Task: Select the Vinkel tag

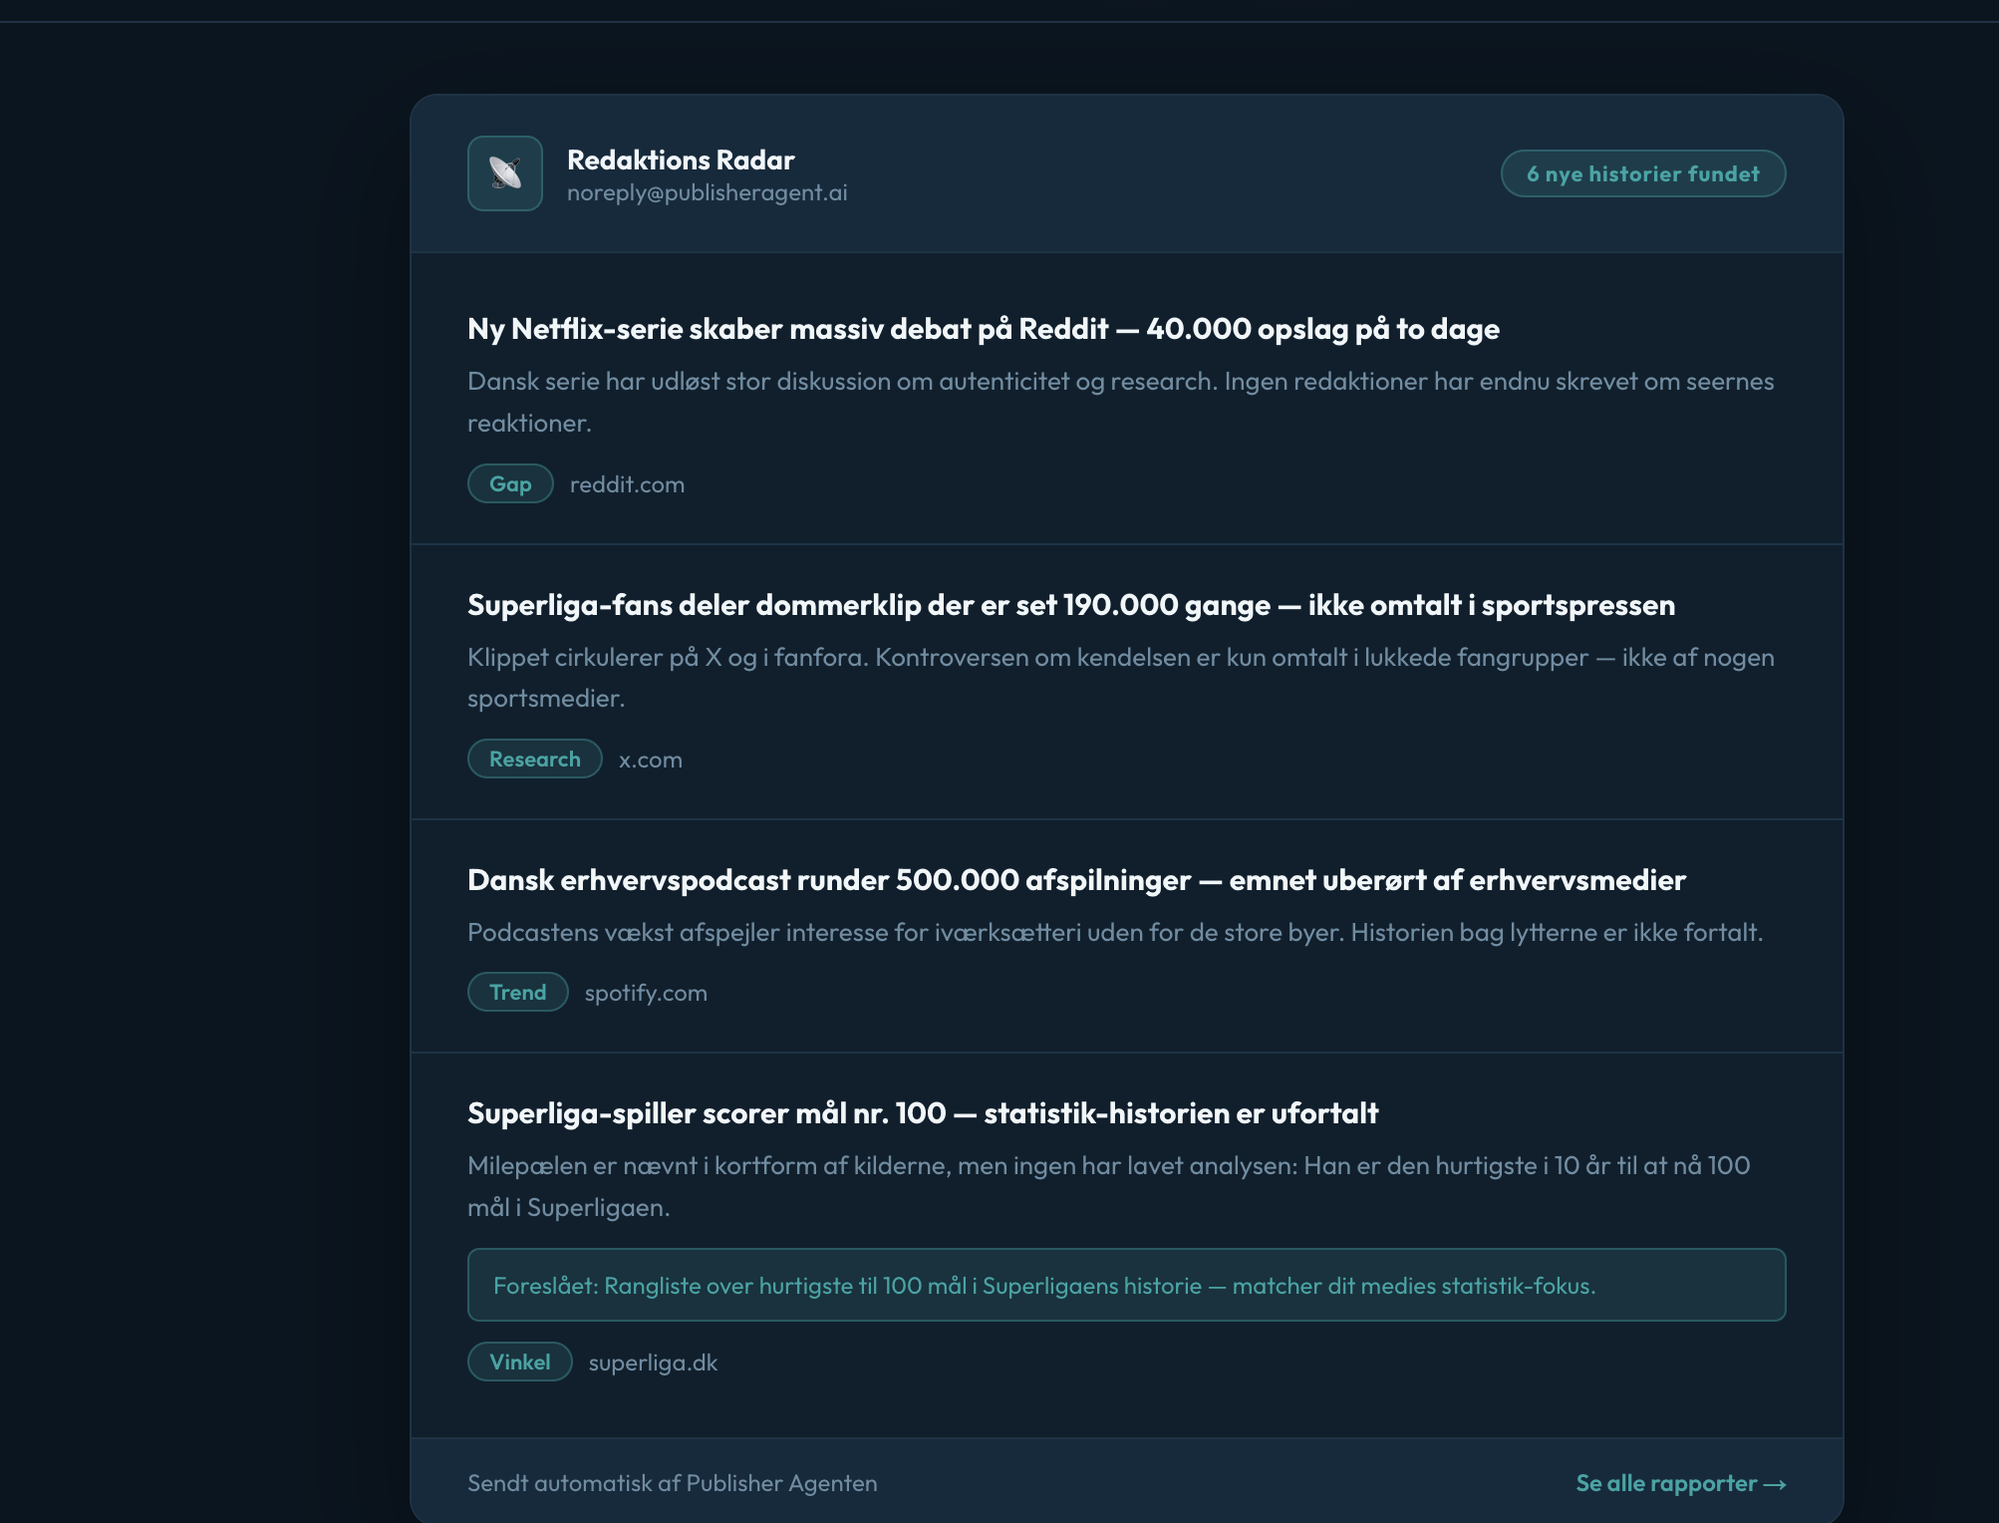Action: pyautogui.click(x=519, y=1362)
